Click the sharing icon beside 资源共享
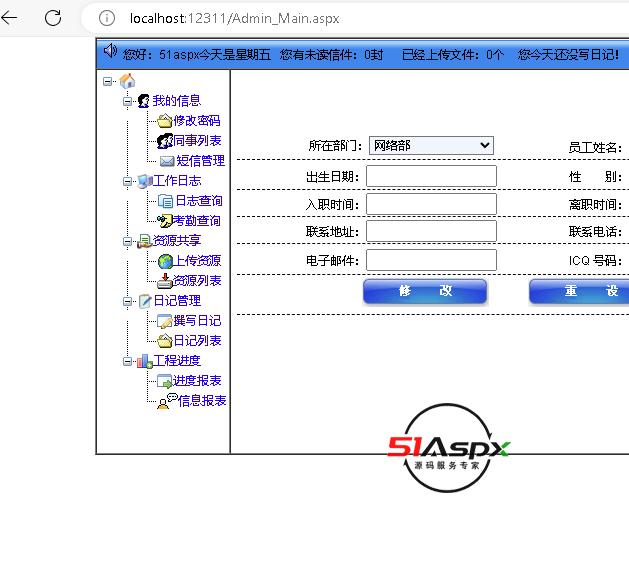The height and width of the screenshot is (579, 629). click(145, 241)
